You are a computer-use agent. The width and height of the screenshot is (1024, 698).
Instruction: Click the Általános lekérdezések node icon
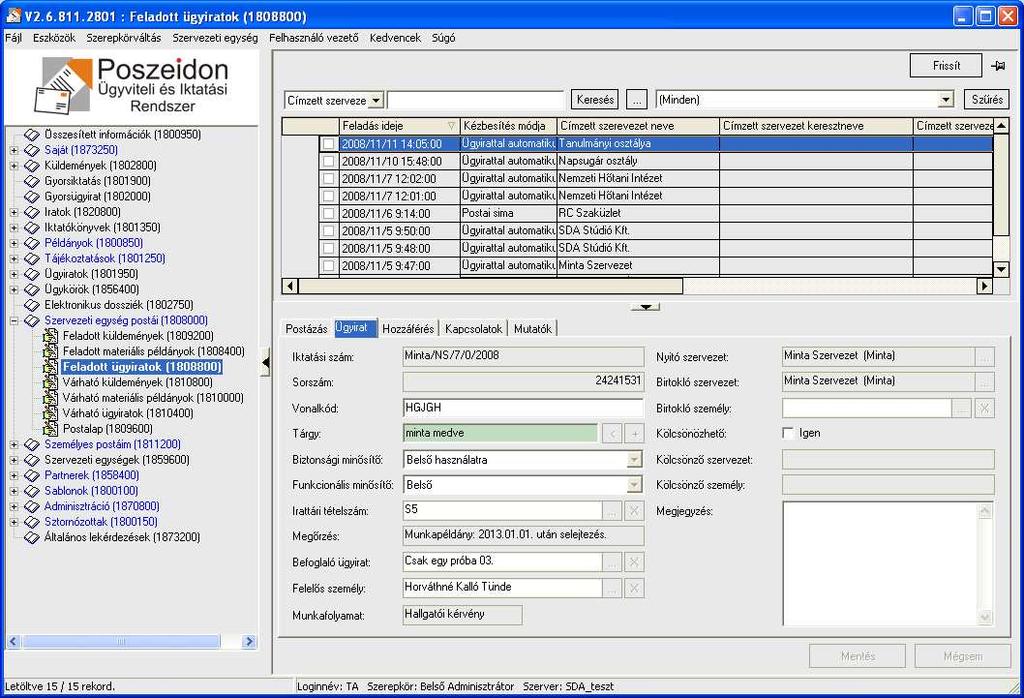31,537
